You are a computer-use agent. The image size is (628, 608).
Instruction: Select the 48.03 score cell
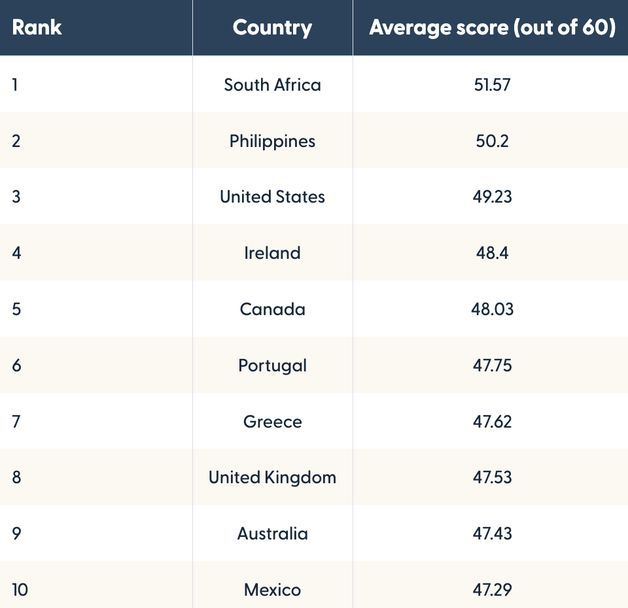[492, 309]
